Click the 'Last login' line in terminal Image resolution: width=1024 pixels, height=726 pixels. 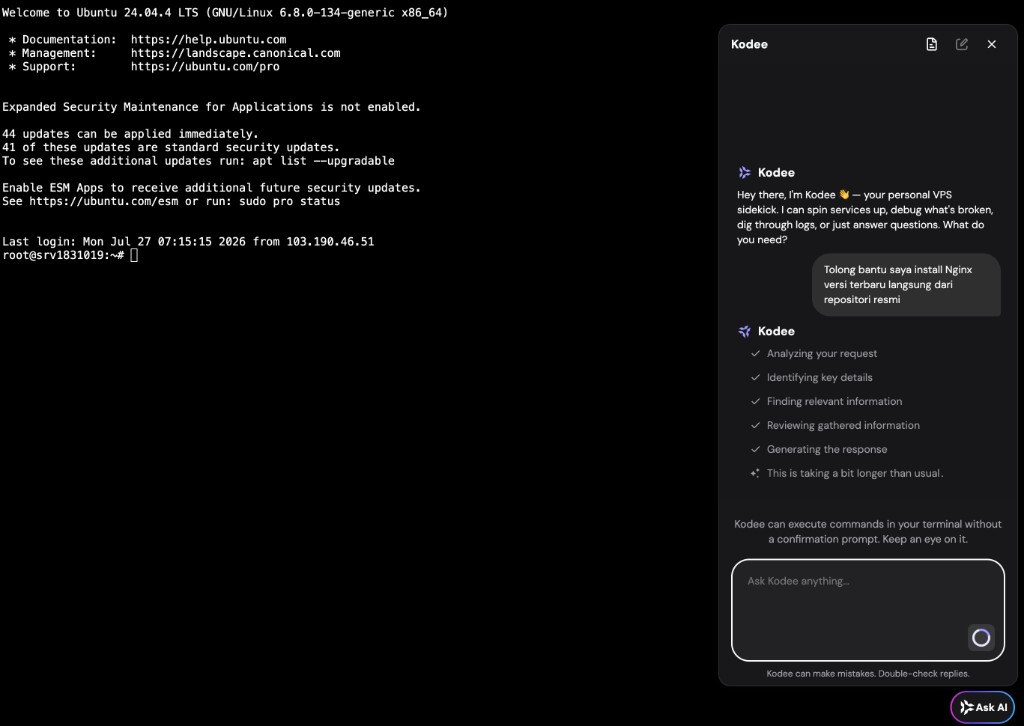(x=188, y=242)
